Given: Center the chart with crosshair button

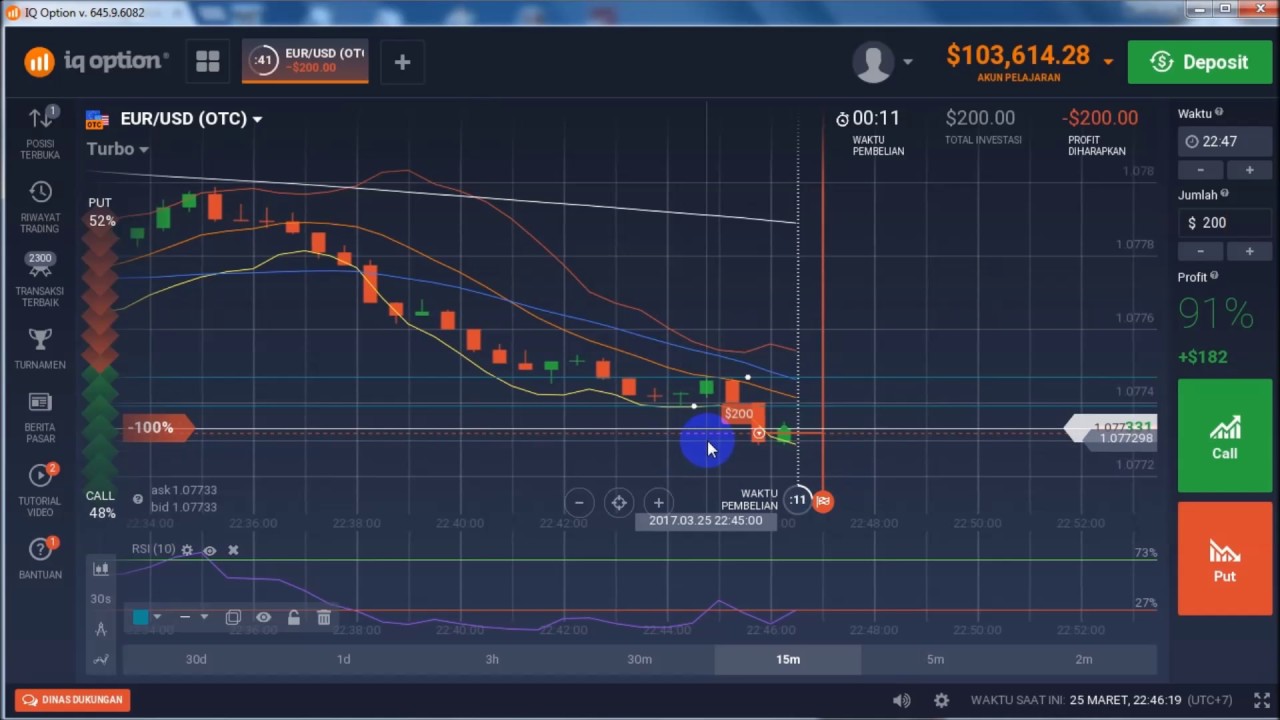Looking at the screenshot, I should tap(619, 503).
